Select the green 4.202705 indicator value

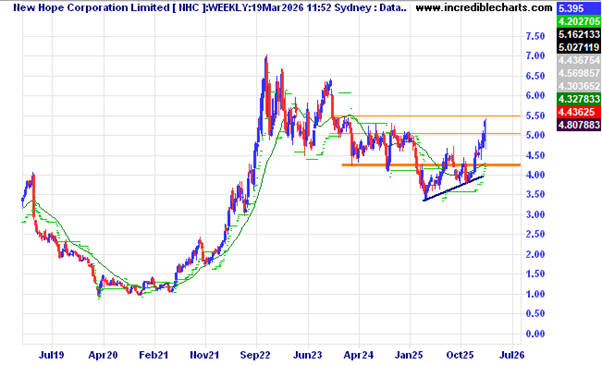[579, 21]
